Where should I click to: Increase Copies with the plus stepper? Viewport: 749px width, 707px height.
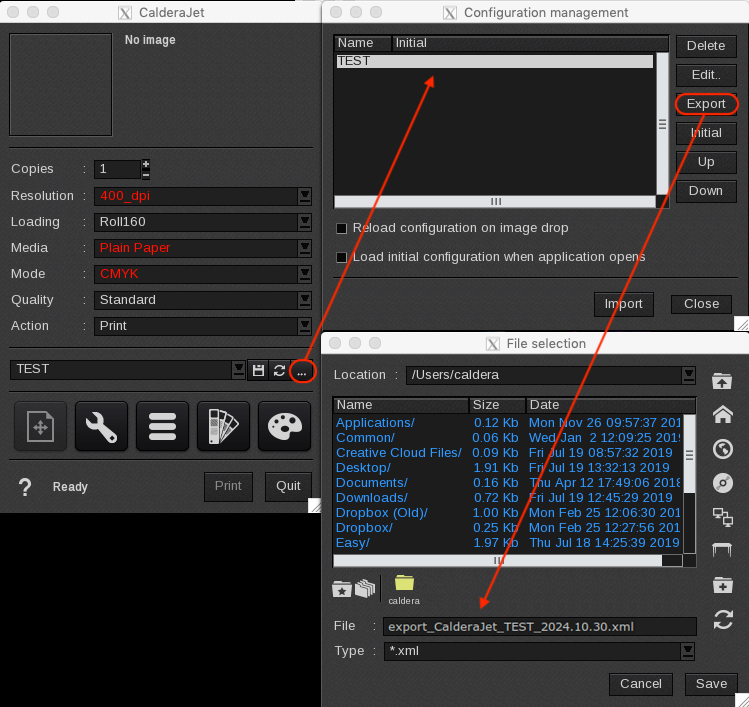tap(146, 164)
